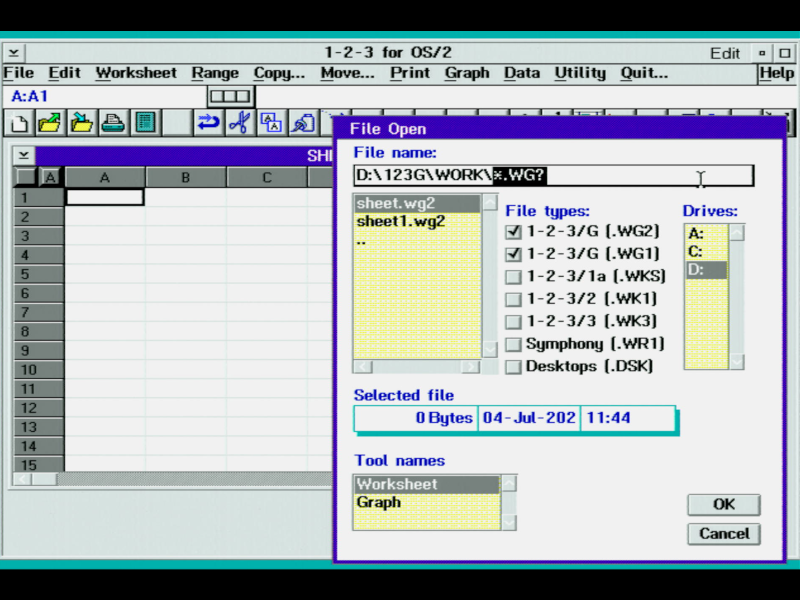Viewport: 800px width, 600px height.
Task: Click column header C in the worksheet
Action: [267, 178]
